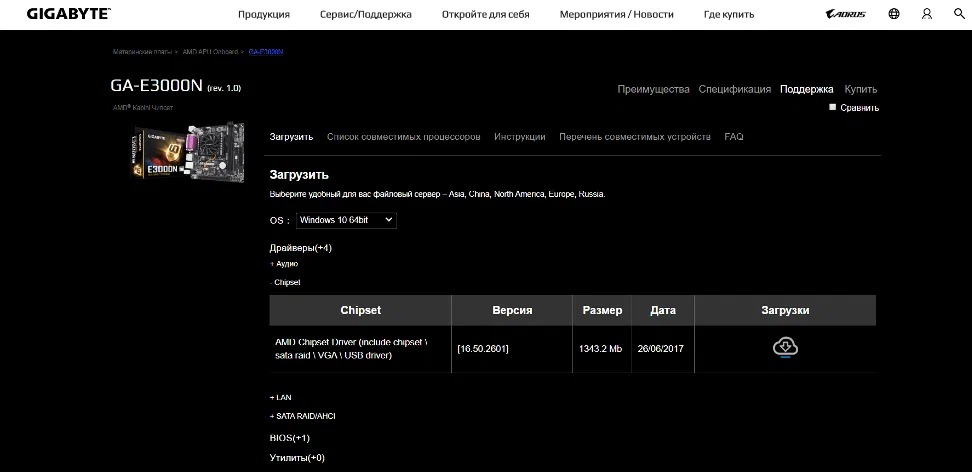Open the Откройте для себя menu
Image resolution: width=972 pixels, height=472 pixels.
(x=485, y=14)
